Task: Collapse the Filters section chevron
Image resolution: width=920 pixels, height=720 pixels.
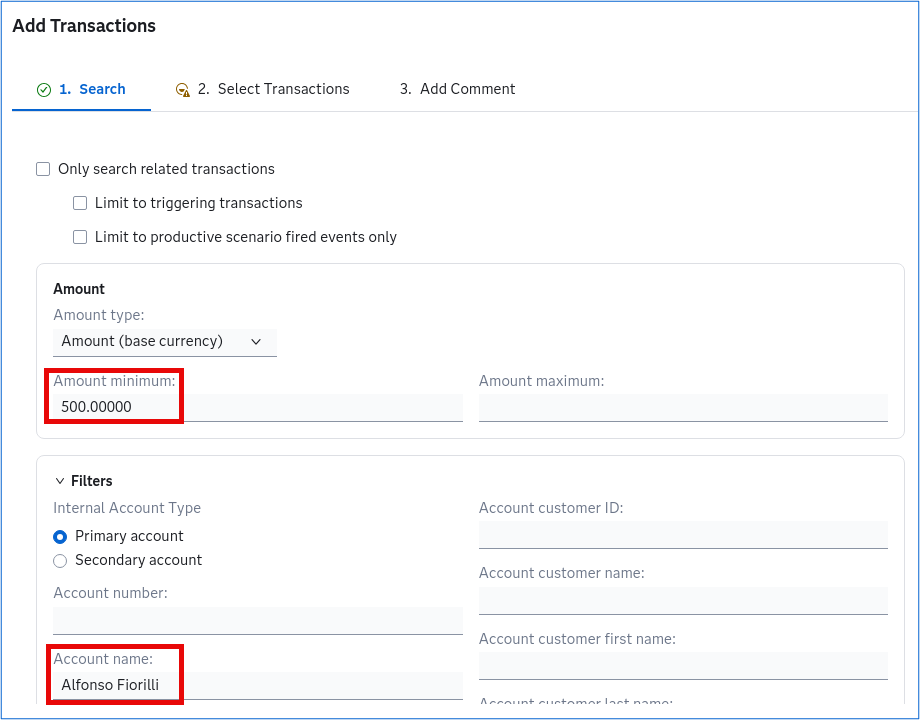Action: [59, 481]
